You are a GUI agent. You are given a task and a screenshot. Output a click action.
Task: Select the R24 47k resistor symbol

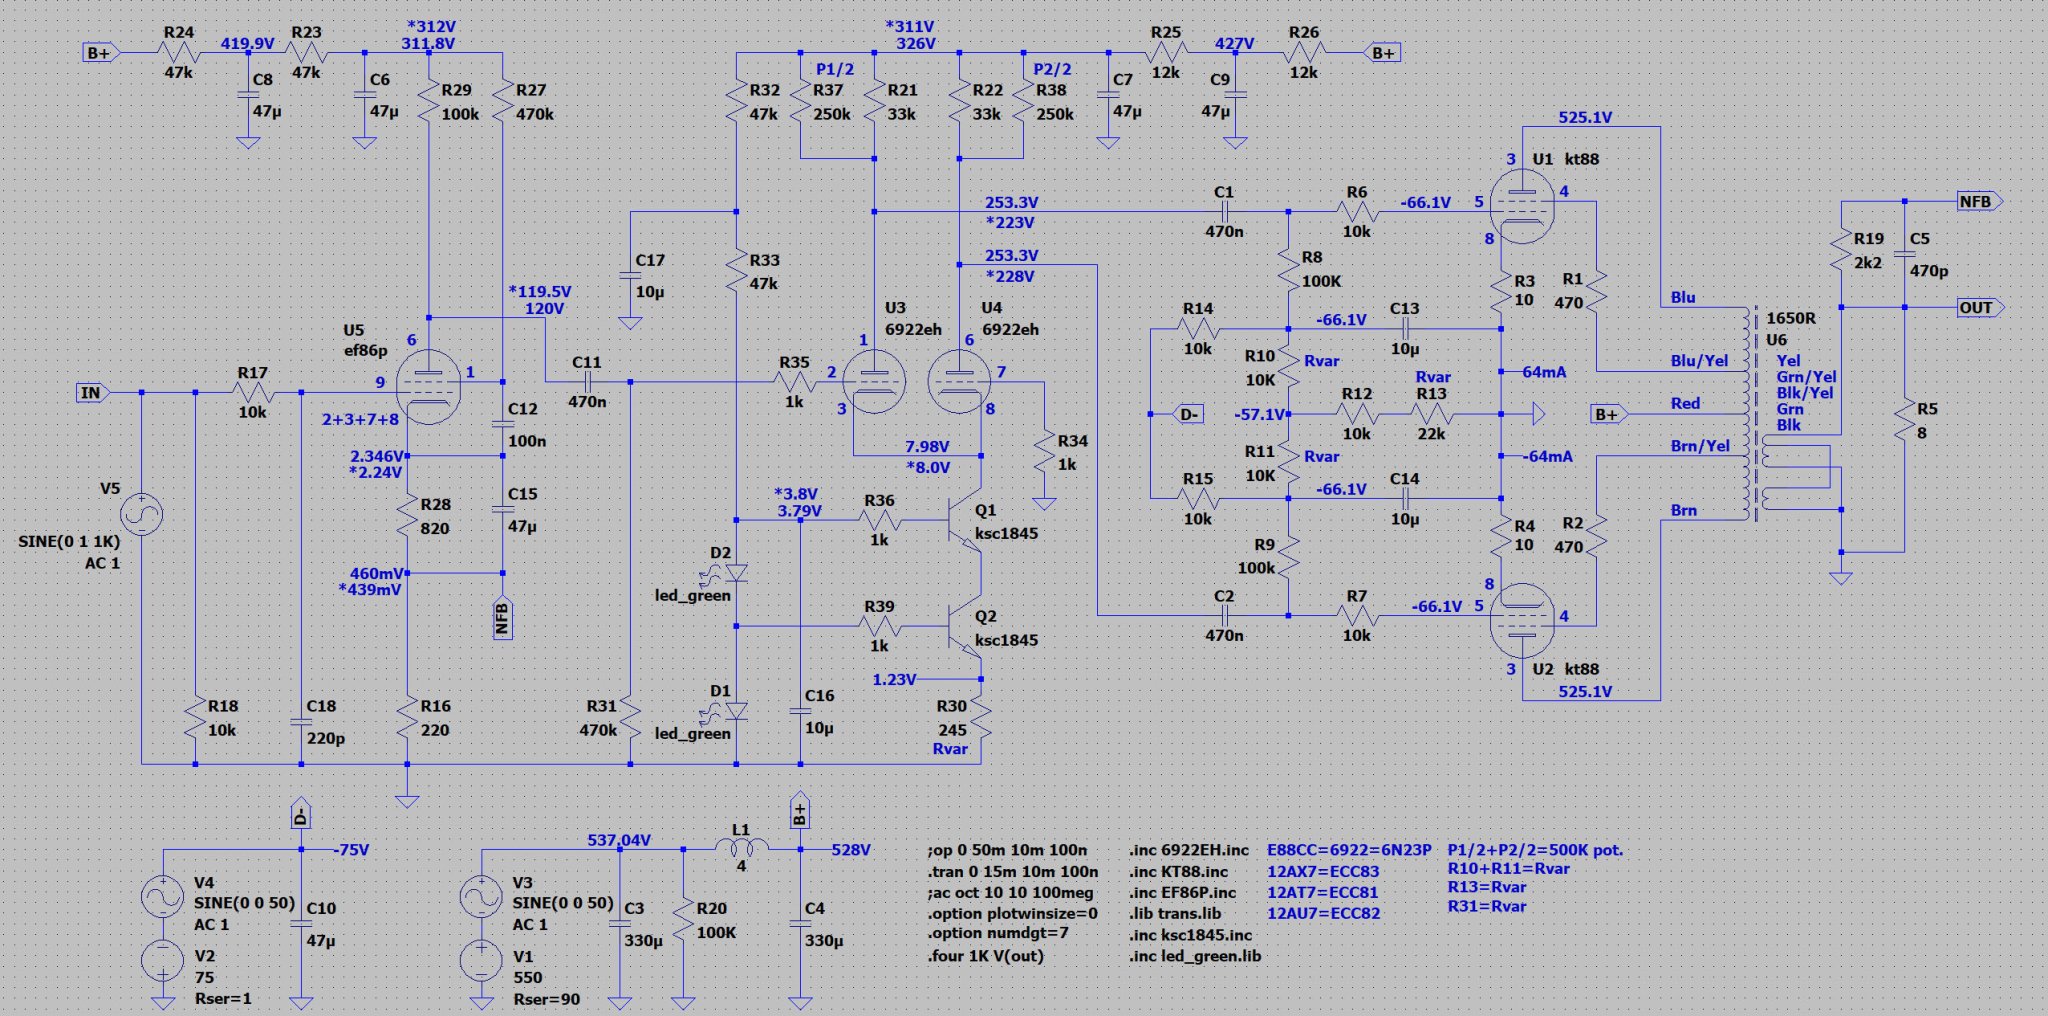pos(179,53)
